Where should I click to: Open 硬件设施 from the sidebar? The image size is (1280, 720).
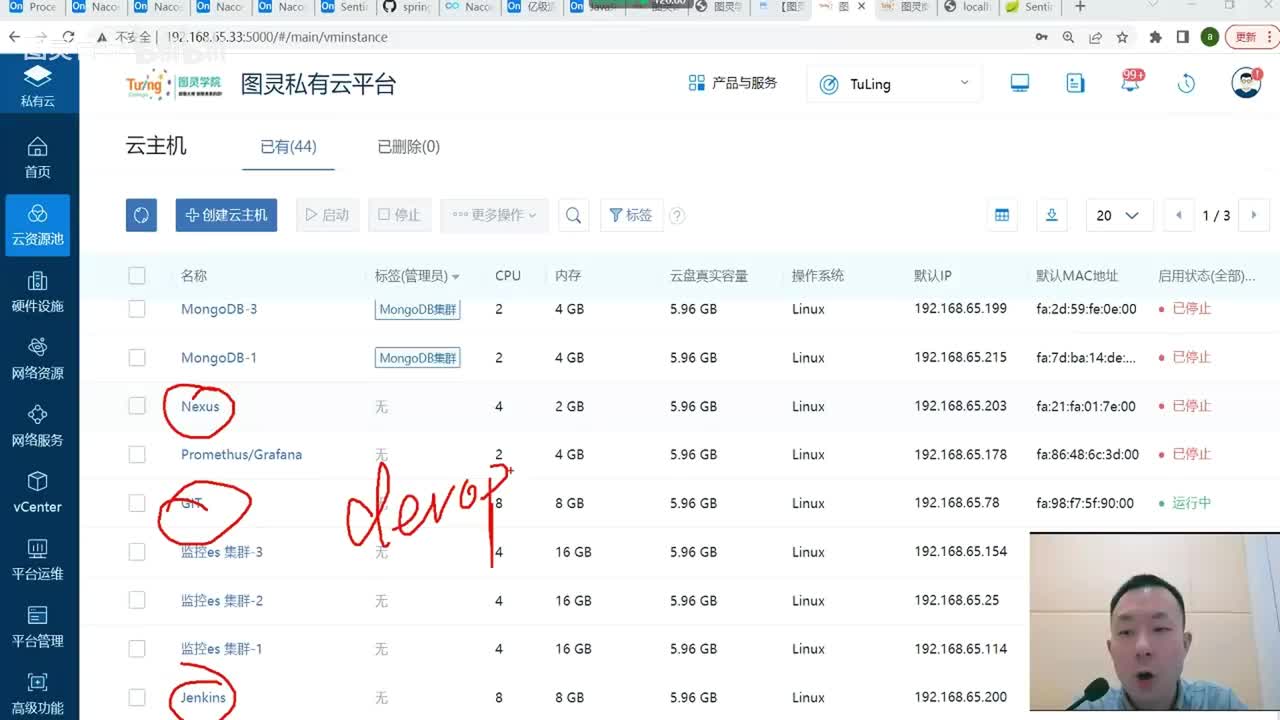click(x=37, y=292)
